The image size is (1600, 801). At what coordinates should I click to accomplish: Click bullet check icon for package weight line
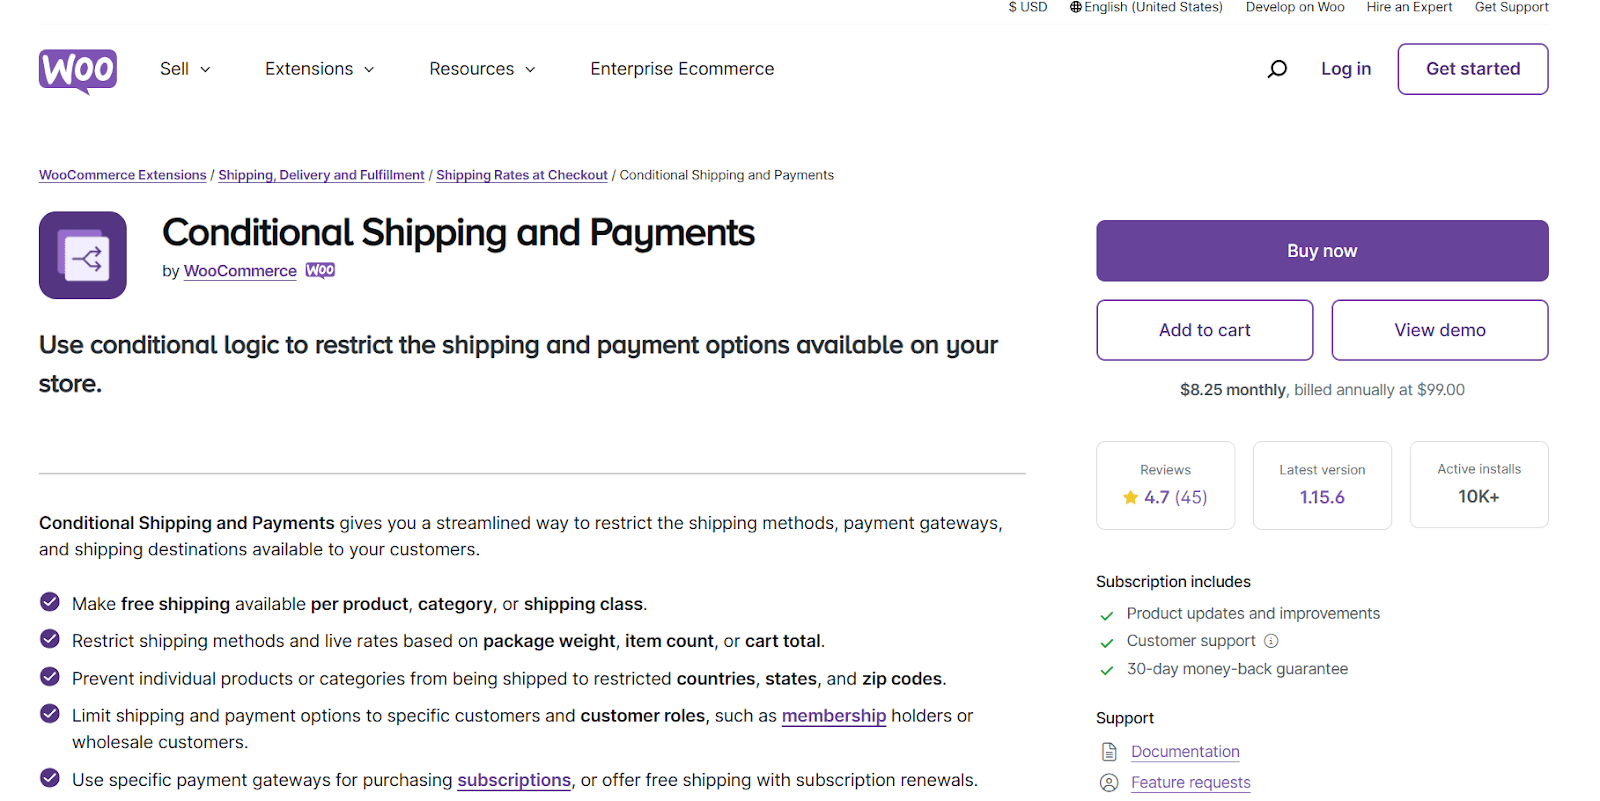click(49, 639)
